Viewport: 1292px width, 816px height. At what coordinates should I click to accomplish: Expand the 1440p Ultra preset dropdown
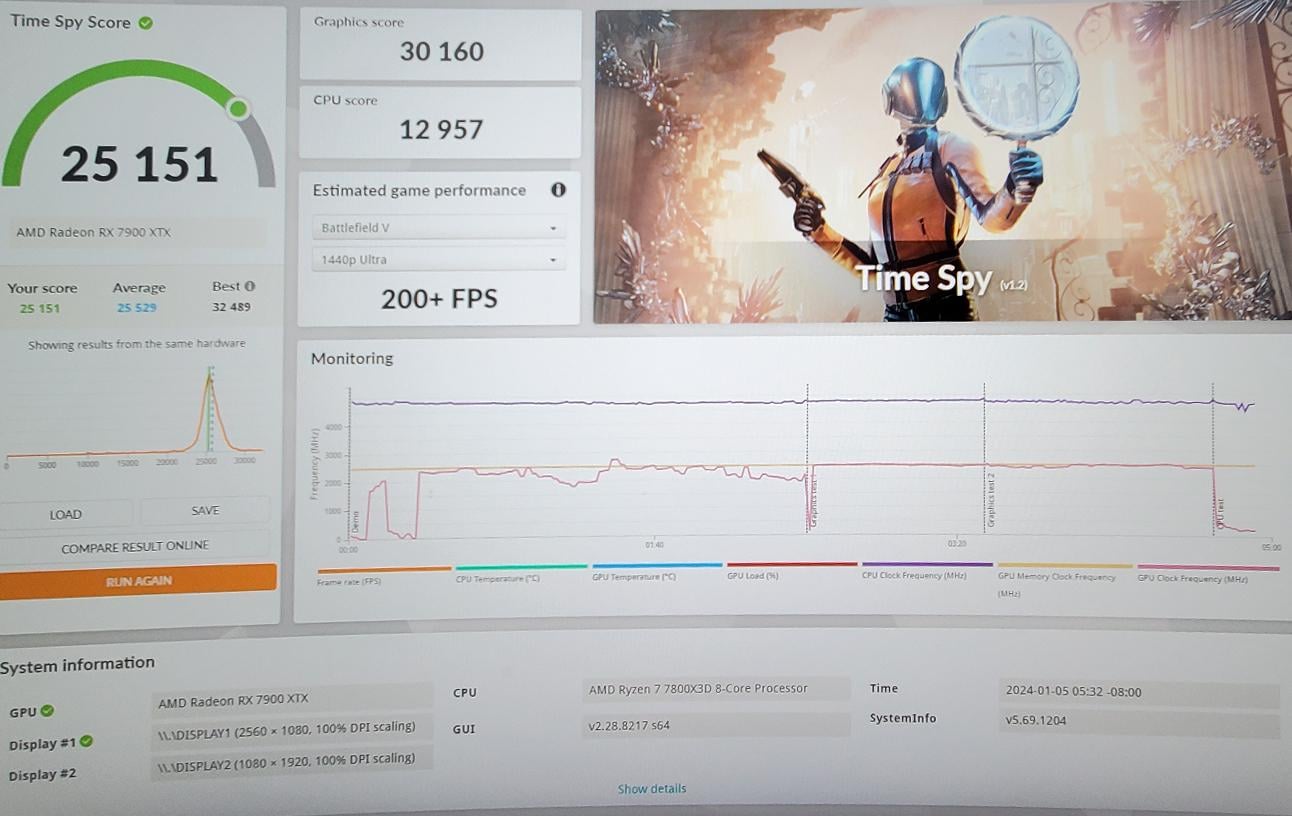[x=439, y=260]
